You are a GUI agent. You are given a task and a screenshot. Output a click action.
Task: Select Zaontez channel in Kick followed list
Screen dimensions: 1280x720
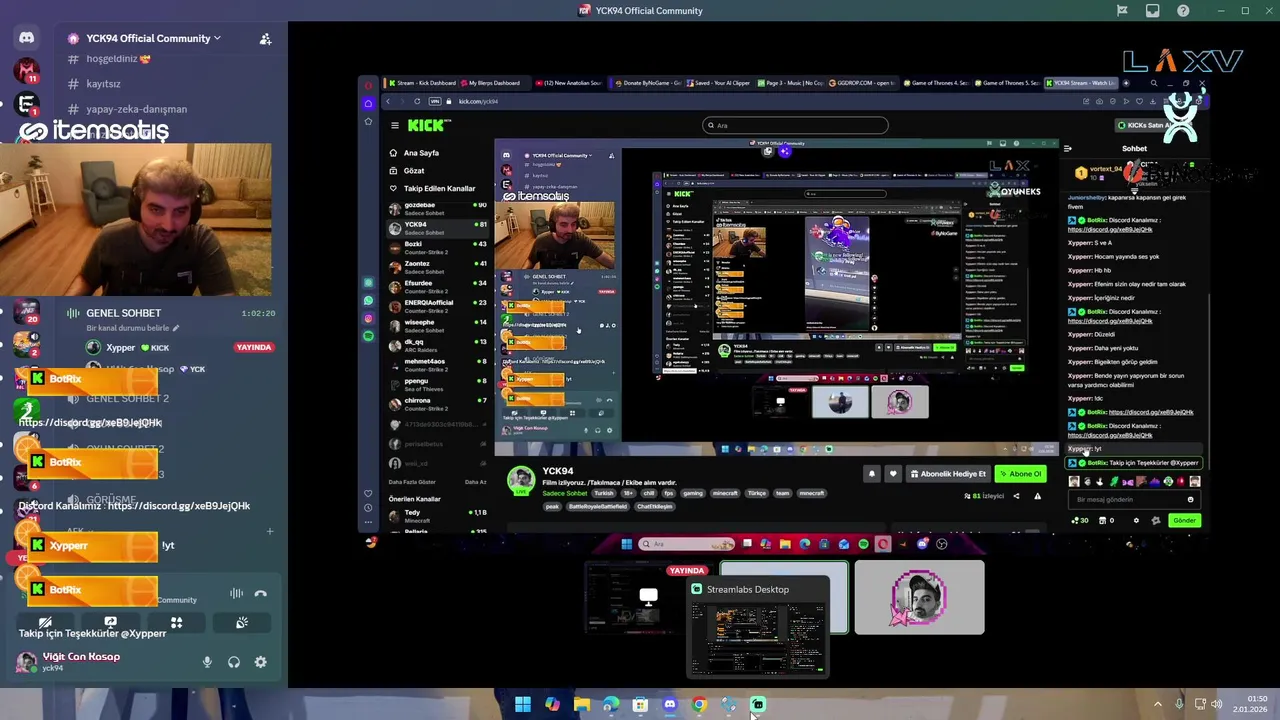coord(438,266)
